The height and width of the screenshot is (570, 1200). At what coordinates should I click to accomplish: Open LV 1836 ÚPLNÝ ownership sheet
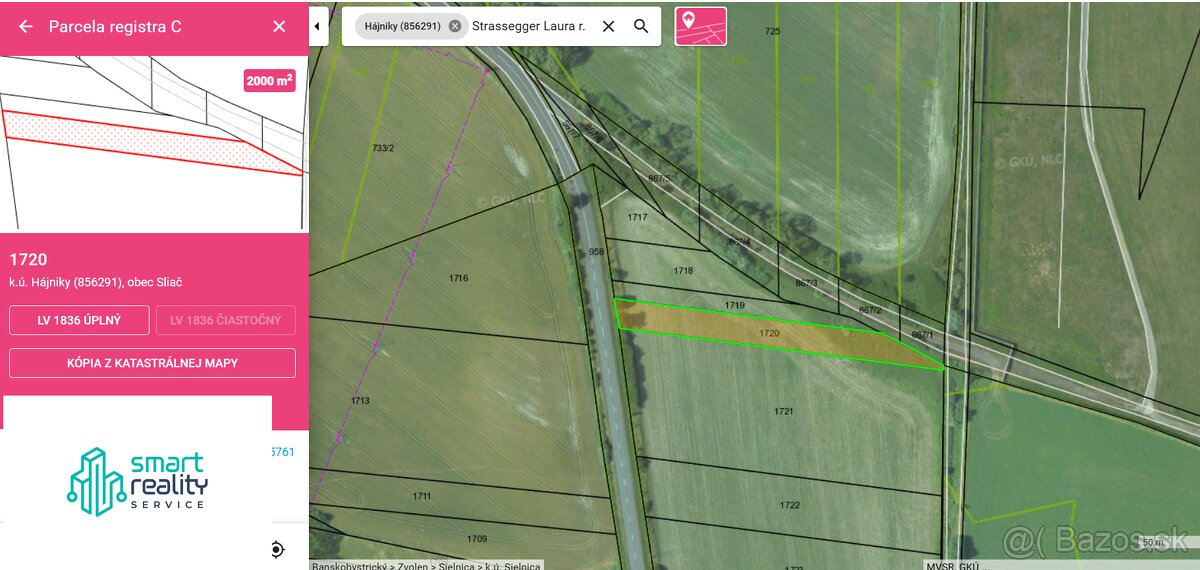[x=79, y=320]
